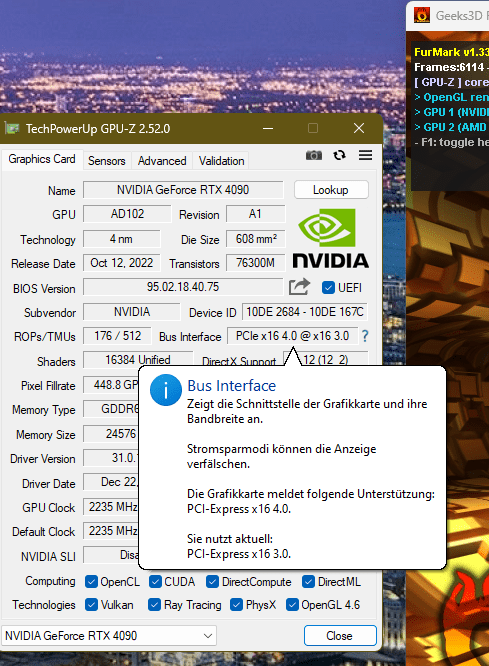Click the Name field NVIDIA GeForce RTX 4090
Screen dimensions: 489x666
pos(183,189)
